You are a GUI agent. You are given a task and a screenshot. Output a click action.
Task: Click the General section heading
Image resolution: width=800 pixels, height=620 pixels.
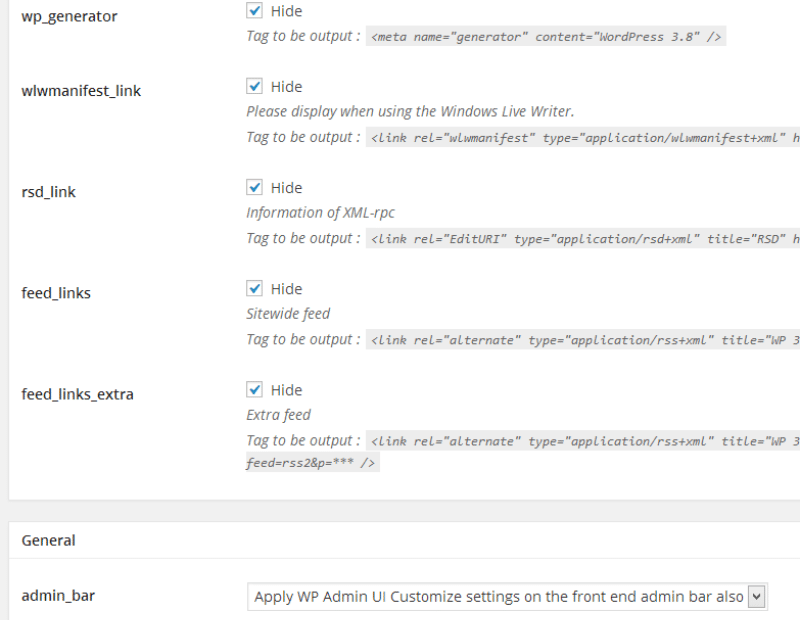coord(48,540)
